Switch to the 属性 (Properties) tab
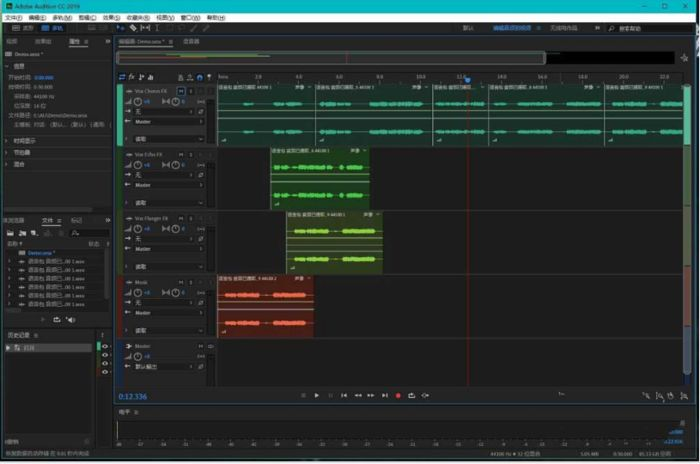The height and width of the screenshot is (464, 700). (x=74, y=42)
